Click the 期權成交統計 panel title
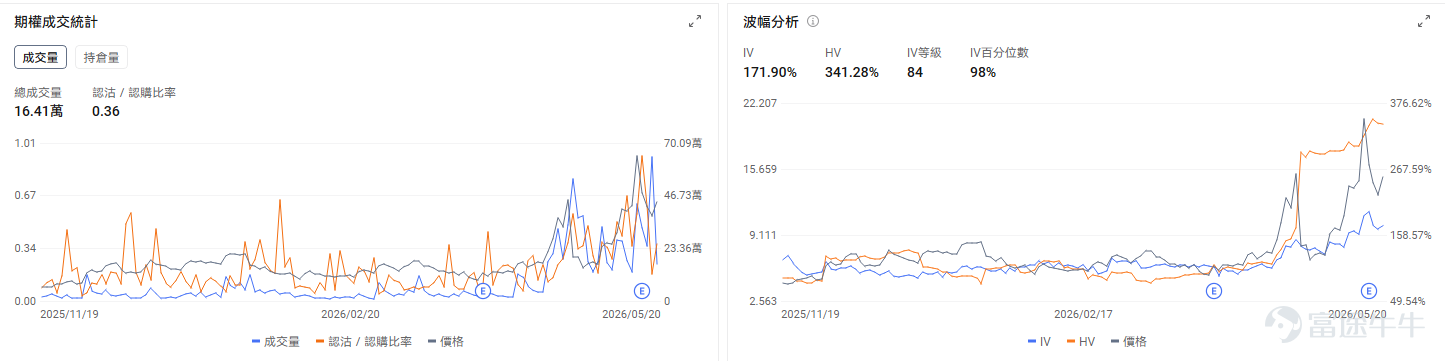 pos(56,21)
